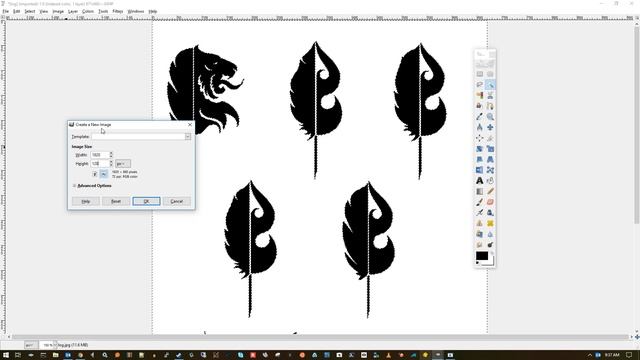640x360 pixels.
Task: Select the Ellipse Select tool
Action: pyautogui.click(x=490, y=74)
